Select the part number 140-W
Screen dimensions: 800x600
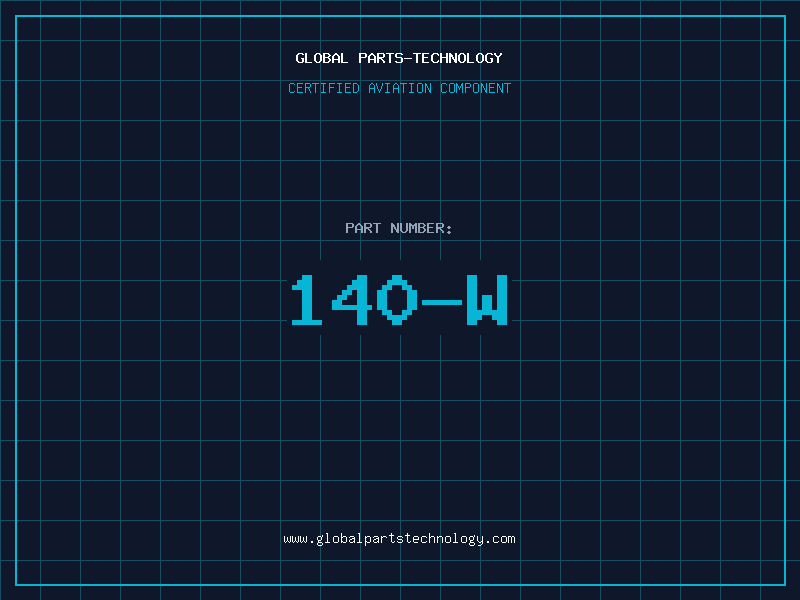399,300
